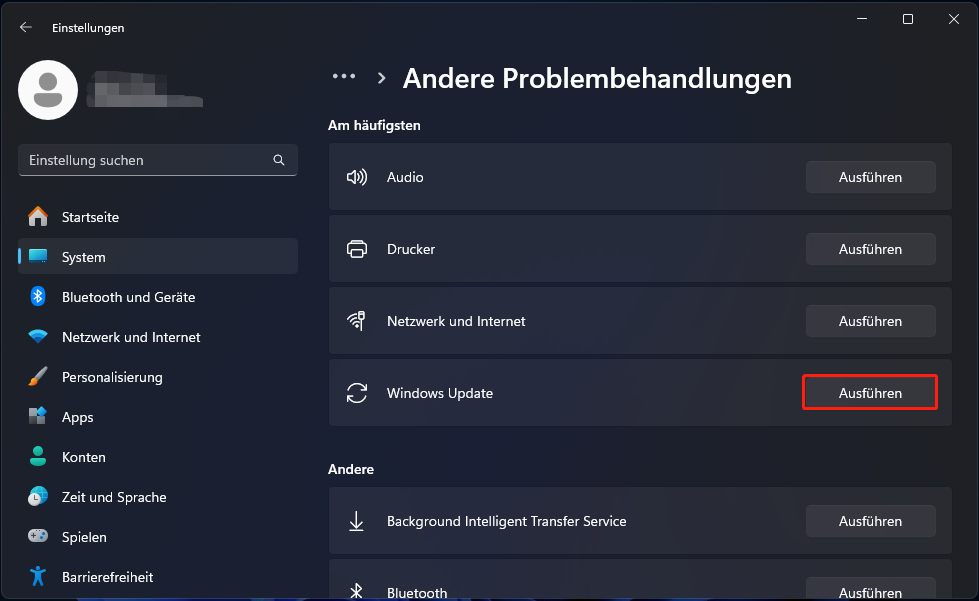This screenshot has width=979, height=601.
Task: Open the user profile avatar
Action: click(x=48, y=90)
